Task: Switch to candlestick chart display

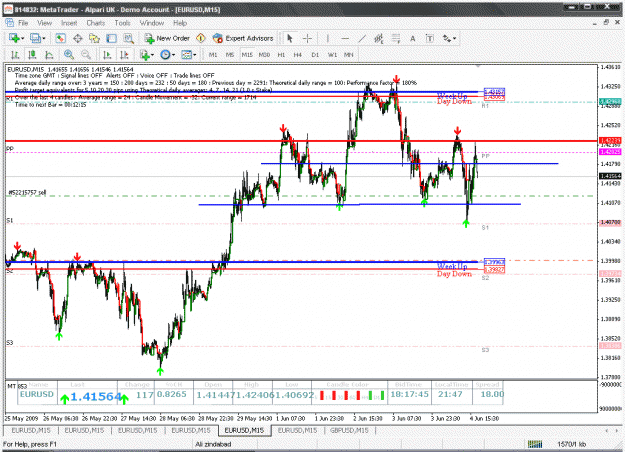Action: (32, 55)
